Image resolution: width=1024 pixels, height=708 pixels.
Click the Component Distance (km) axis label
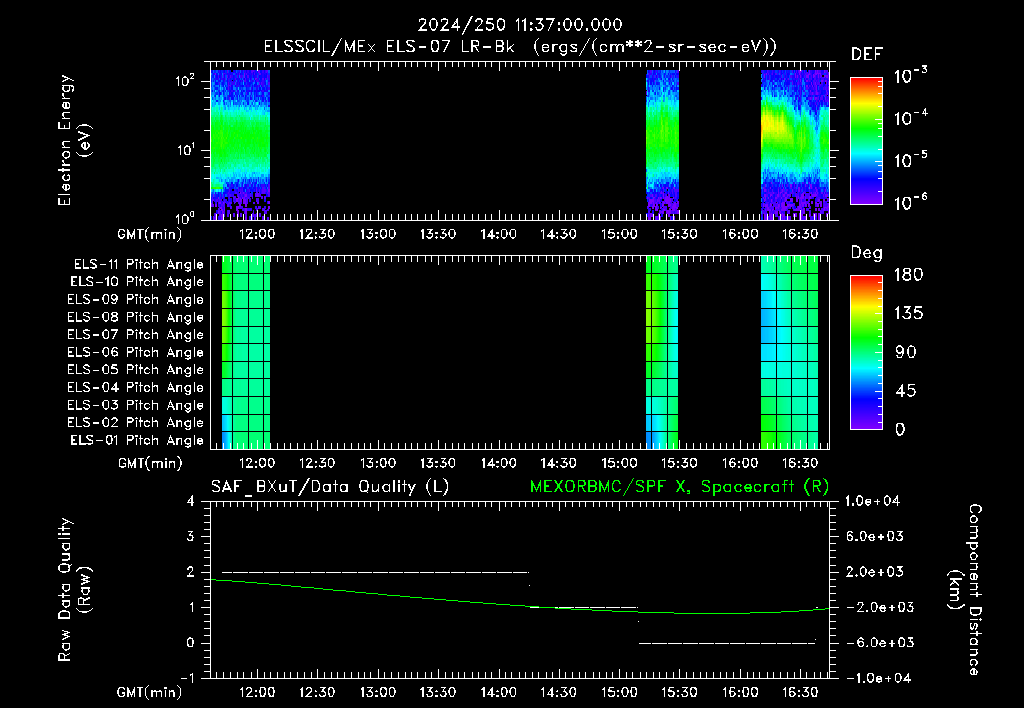pos(964,589)
